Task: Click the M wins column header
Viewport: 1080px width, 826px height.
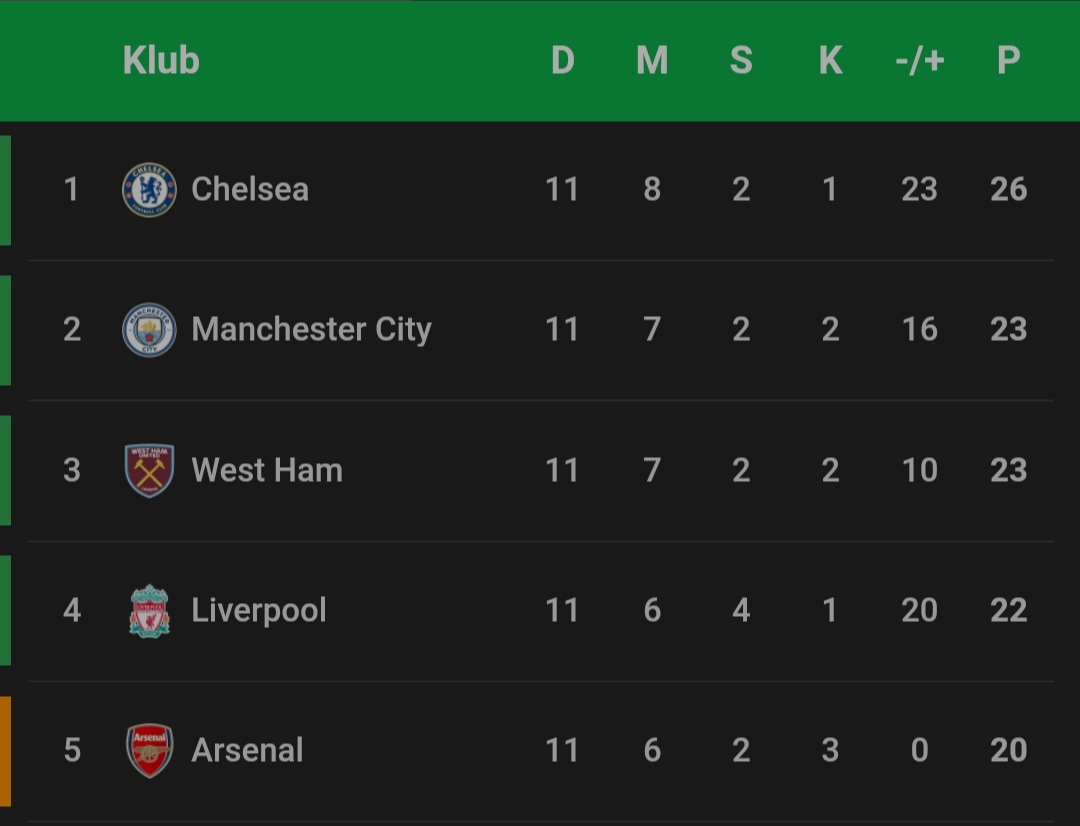Action: point(652,61)
